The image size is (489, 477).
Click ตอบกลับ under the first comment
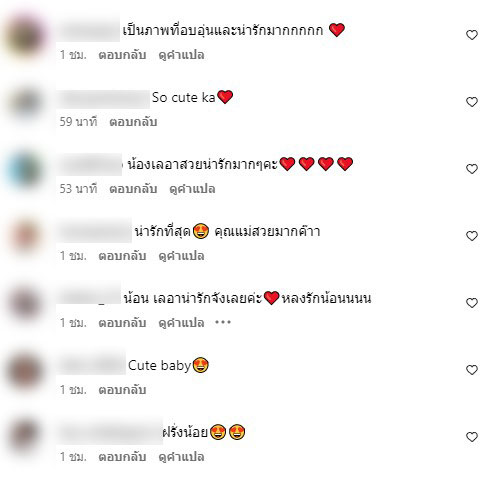(122, 55)
